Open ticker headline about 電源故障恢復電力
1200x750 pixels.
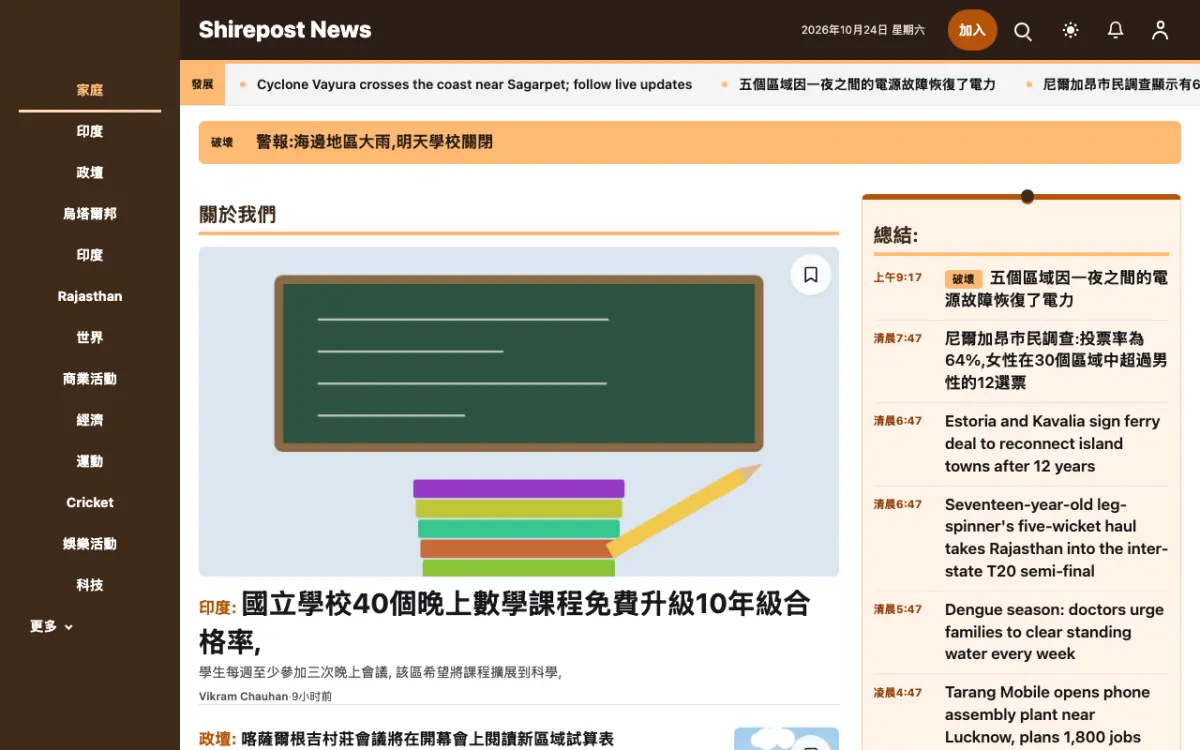pyautogui.click(x=867, y=84)
